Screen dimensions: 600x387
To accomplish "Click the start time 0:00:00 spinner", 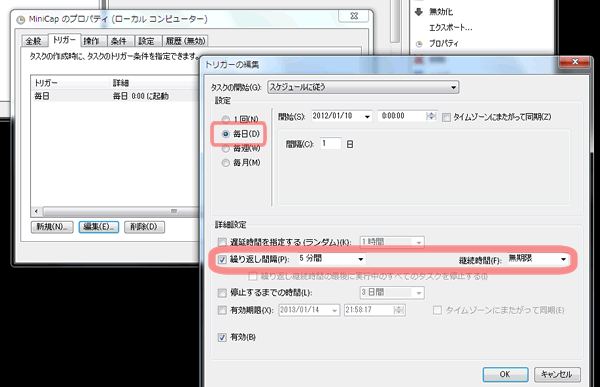I will (x=431, y=116).
